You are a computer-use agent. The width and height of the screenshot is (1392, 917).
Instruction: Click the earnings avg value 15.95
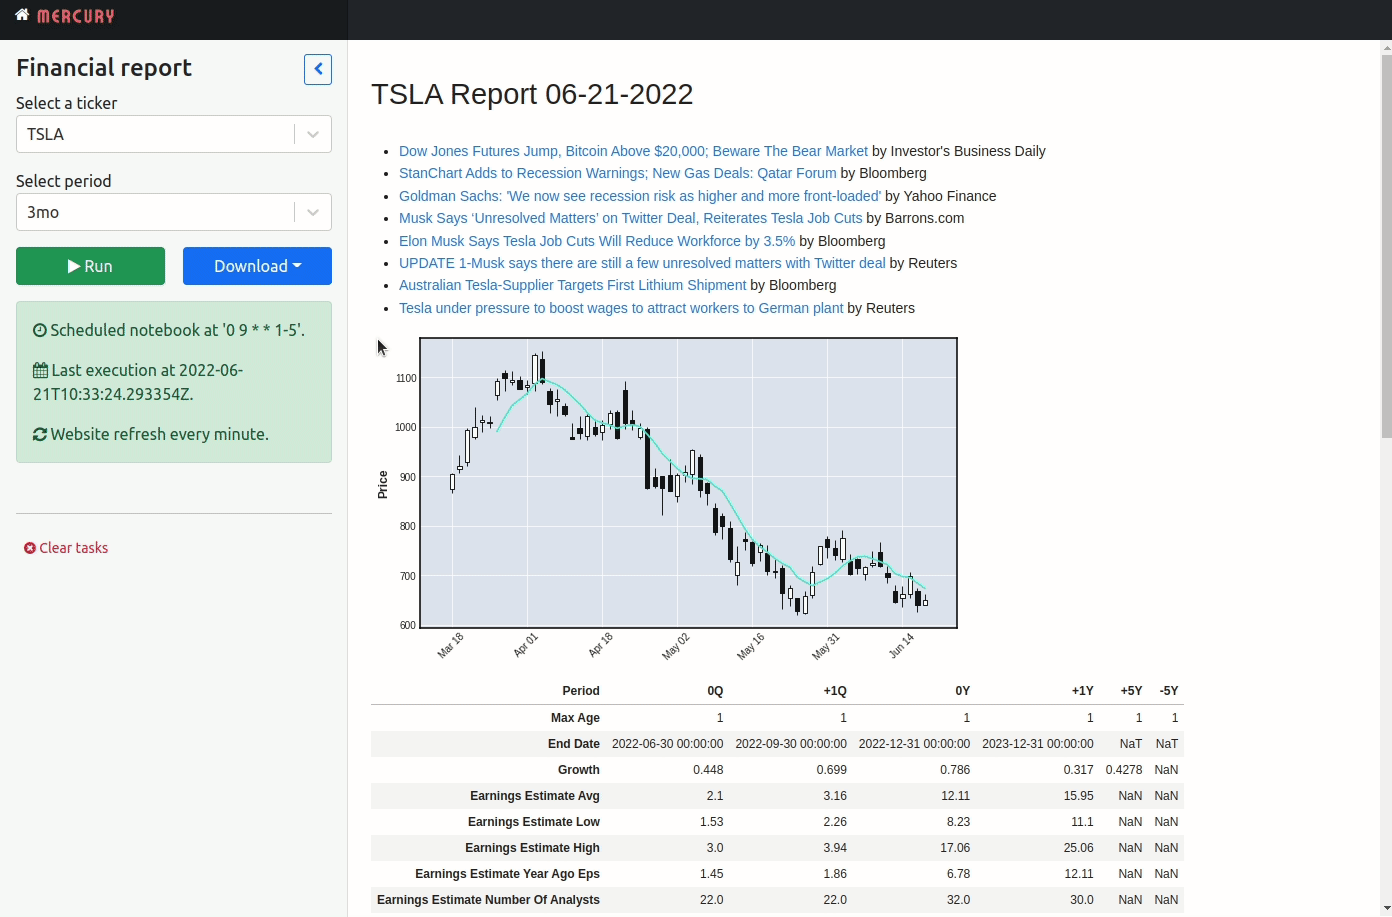[1079, 796]
